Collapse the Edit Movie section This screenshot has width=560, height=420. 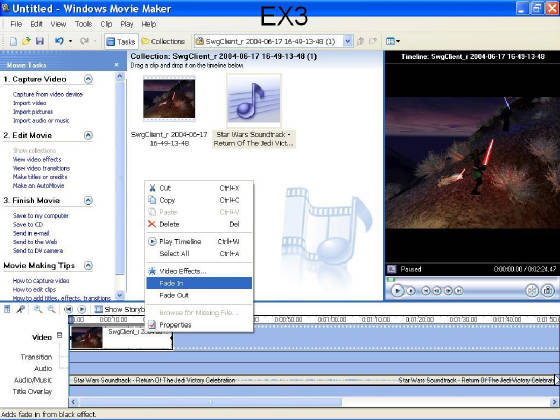88,135
